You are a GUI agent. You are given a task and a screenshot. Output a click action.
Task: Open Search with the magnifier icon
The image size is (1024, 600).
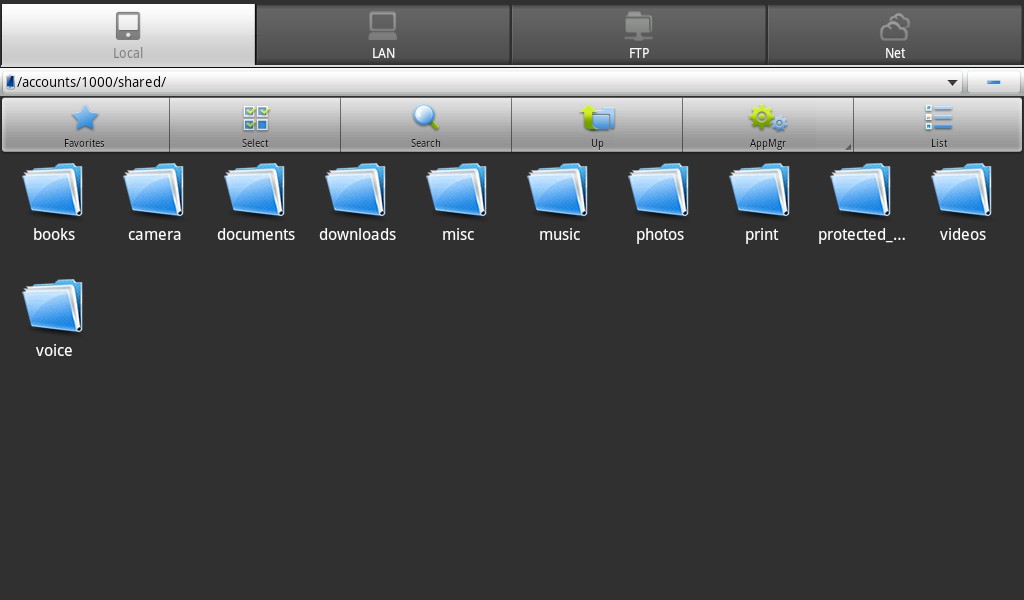[426, 124]
